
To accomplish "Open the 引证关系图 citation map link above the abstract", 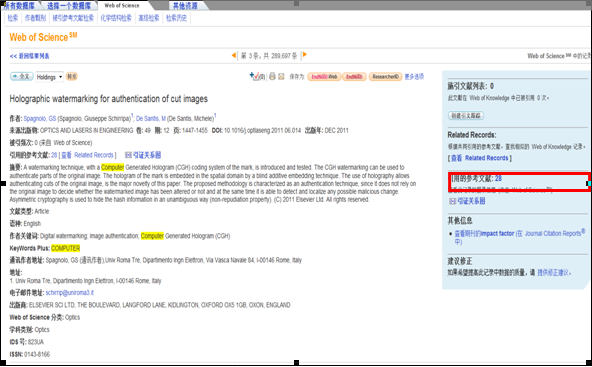I will [x=143, y=155].
